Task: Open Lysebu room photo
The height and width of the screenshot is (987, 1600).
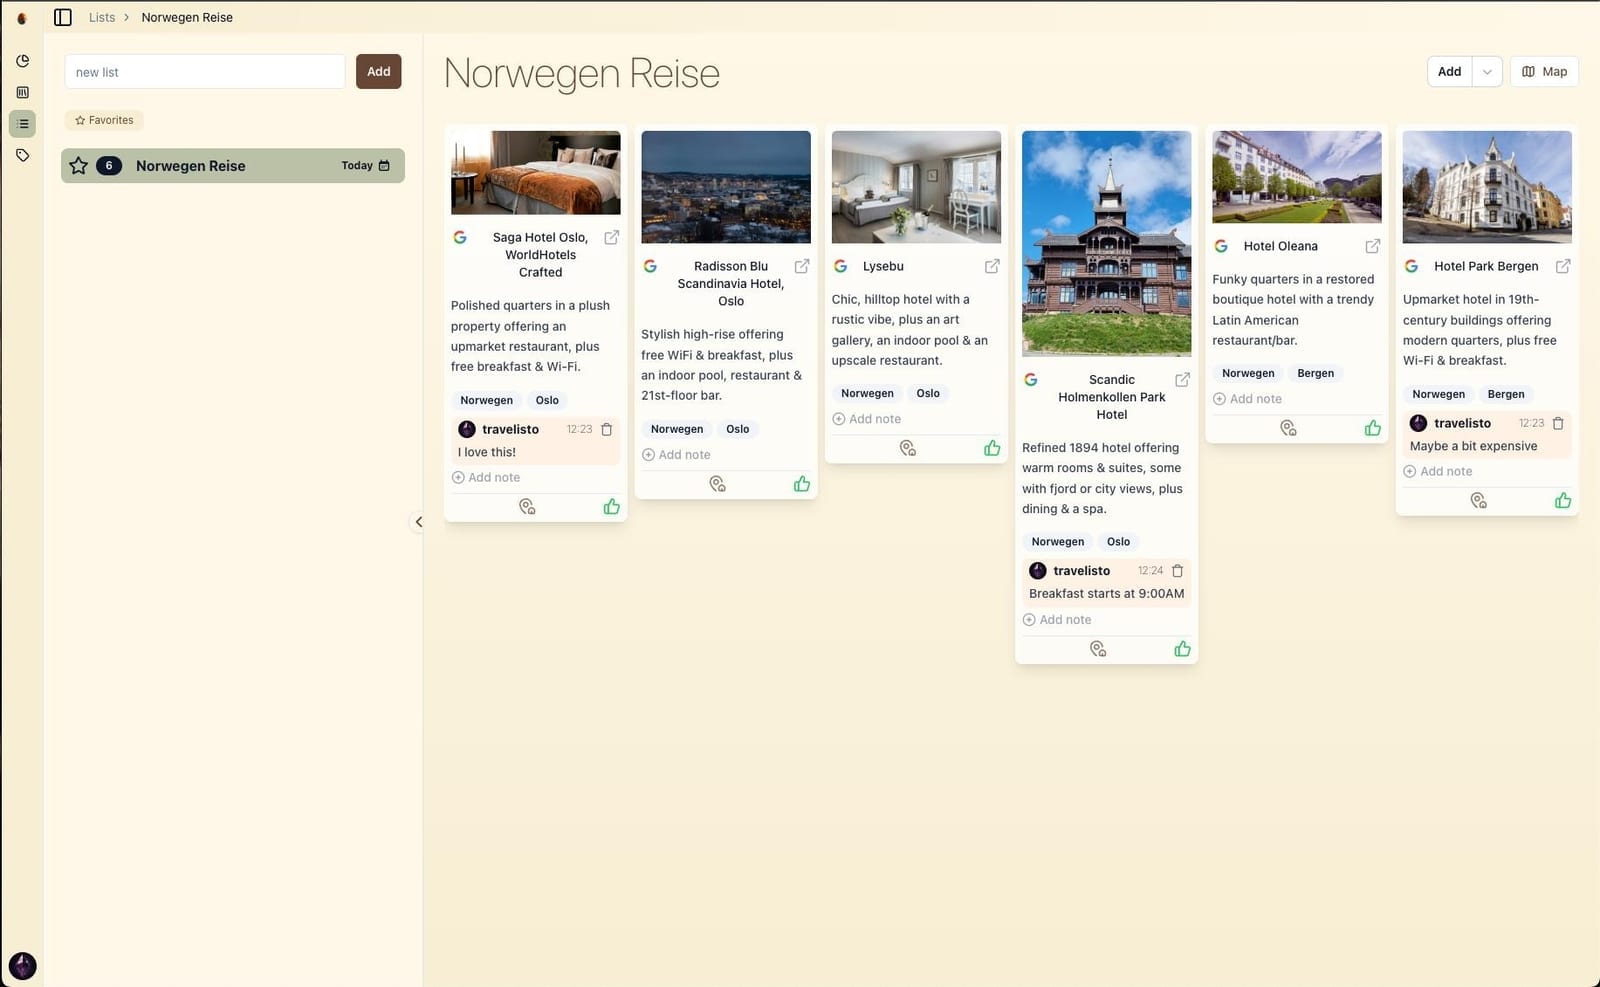Action: [916, 187]
